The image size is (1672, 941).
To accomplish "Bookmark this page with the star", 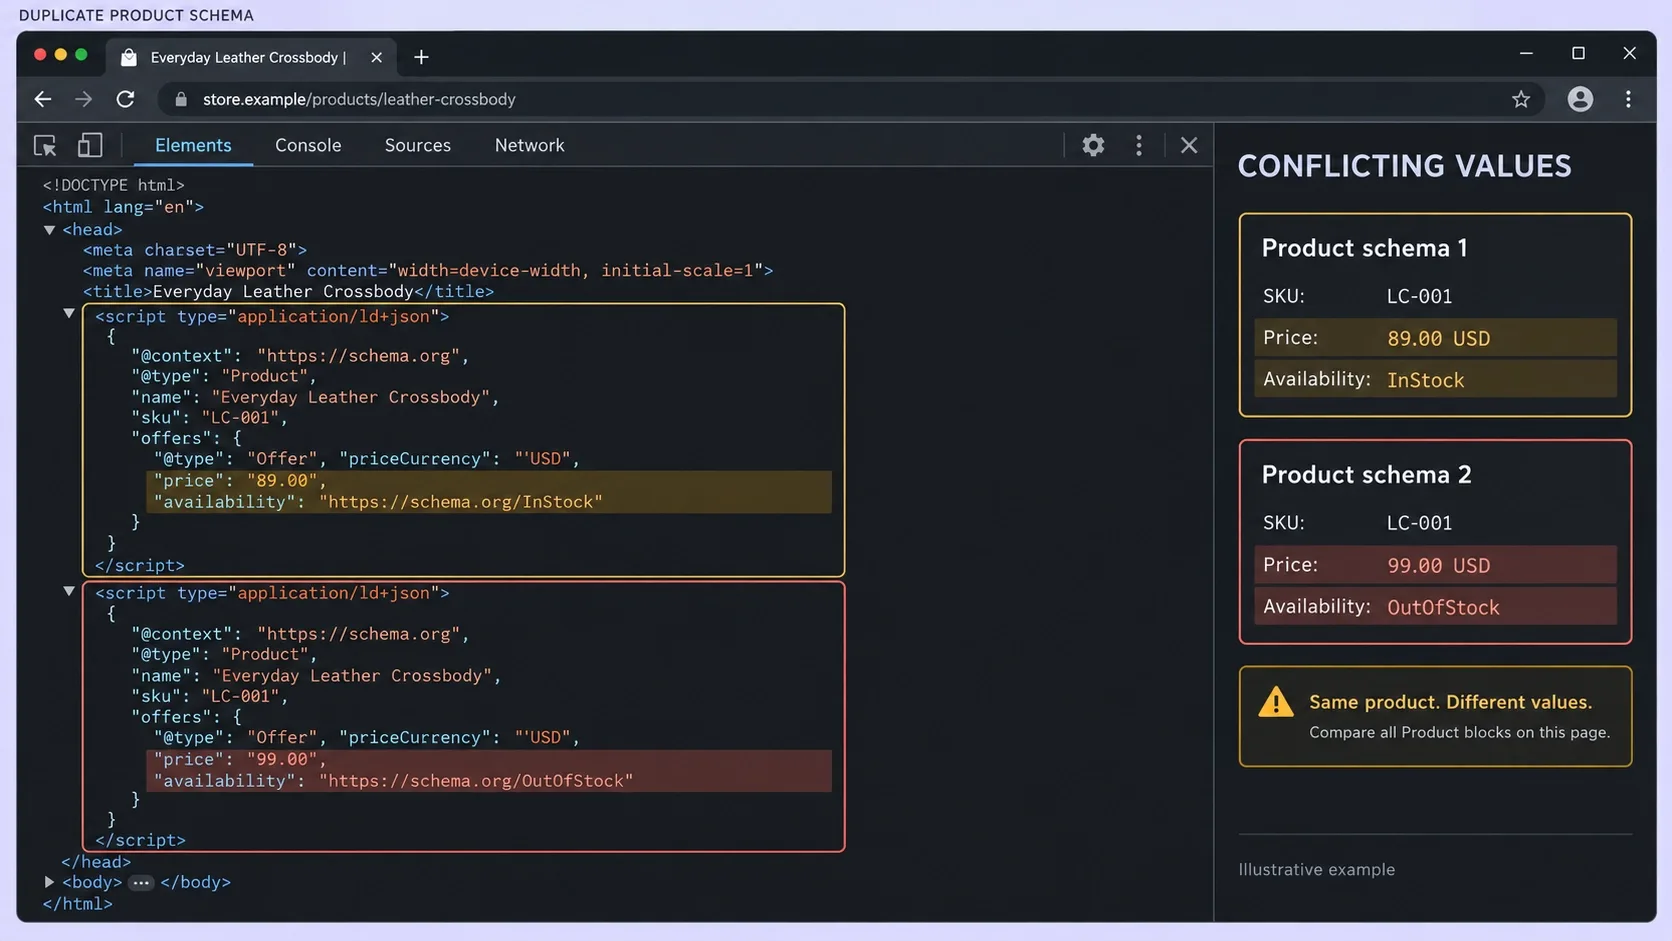I will (1521, 99).
